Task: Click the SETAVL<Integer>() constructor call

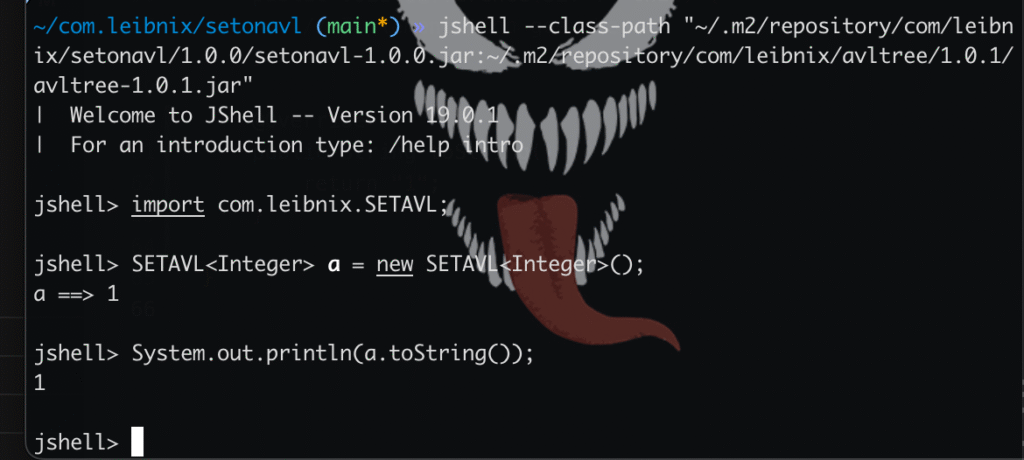Action: click(x=535, y=265)
